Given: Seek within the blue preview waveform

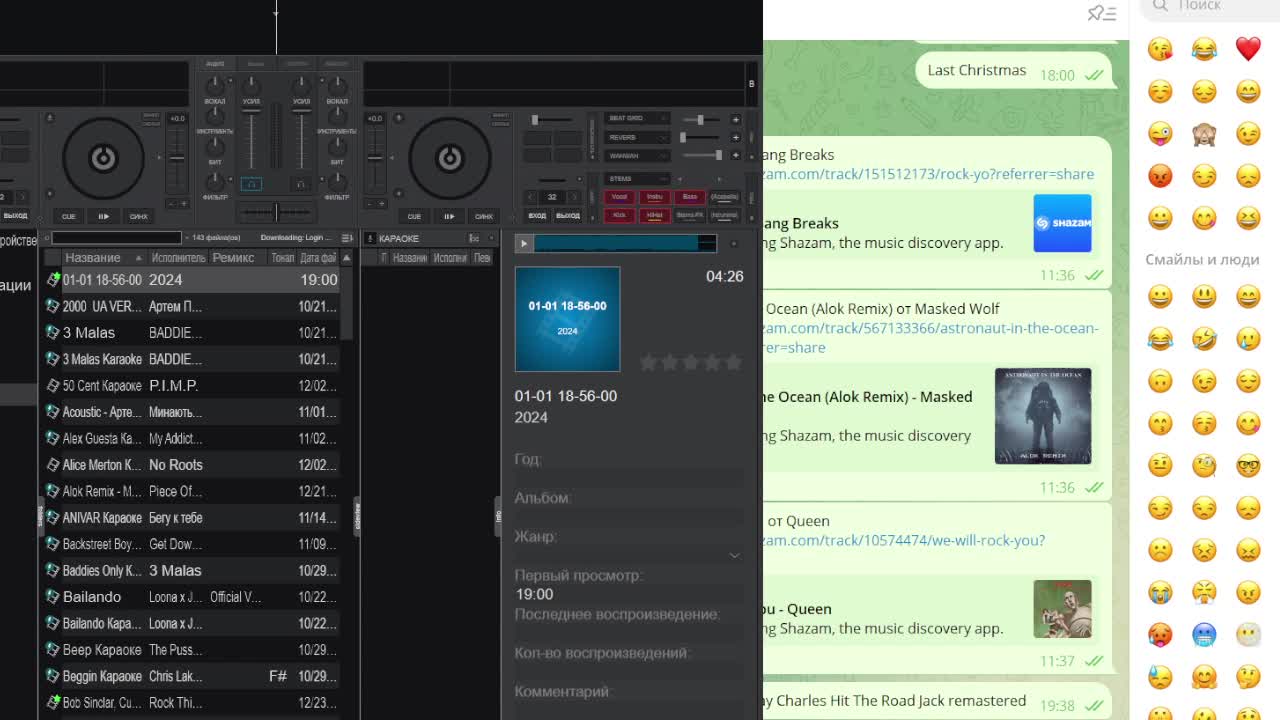Looking at the screenshot, I should point(625,243).
